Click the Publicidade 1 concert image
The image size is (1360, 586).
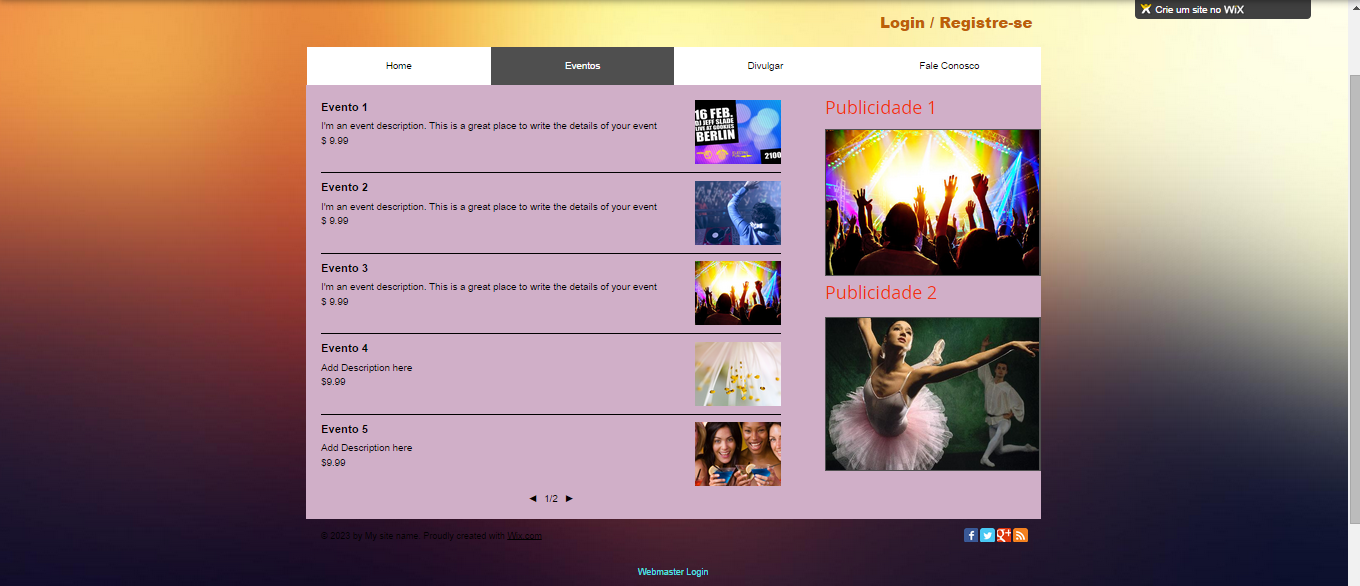click(x=932, y=202)
